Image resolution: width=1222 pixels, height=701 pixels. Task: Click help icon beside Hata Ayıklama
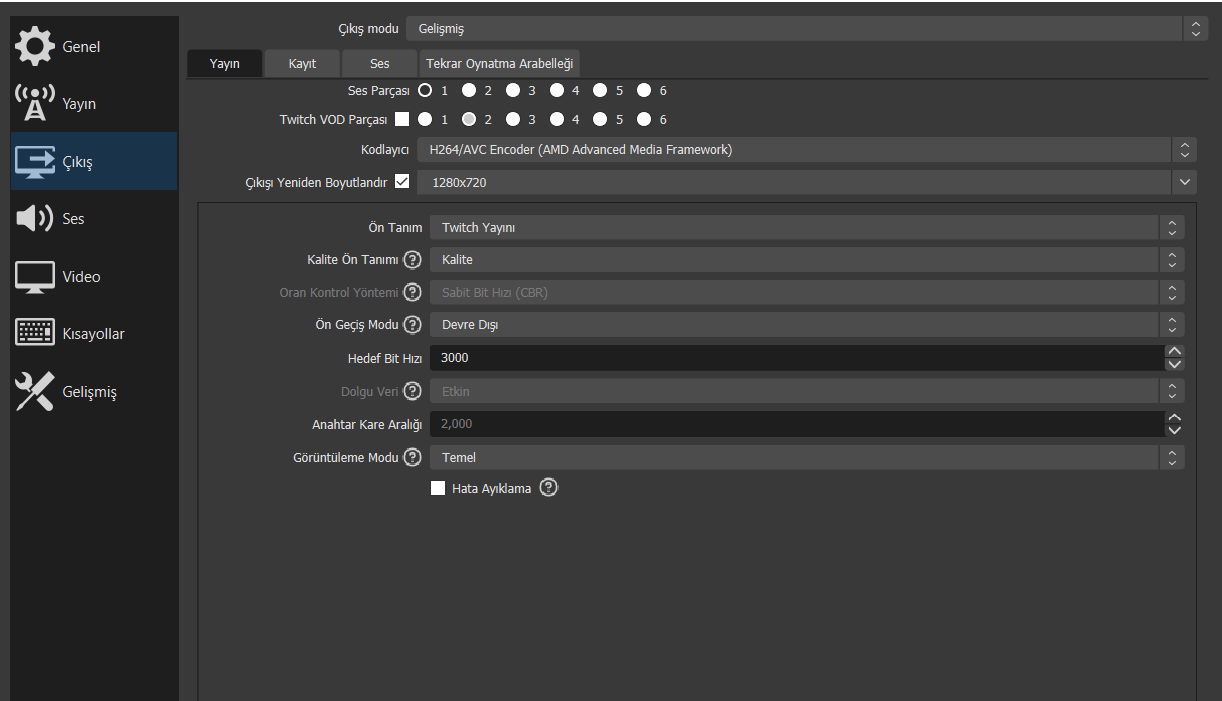pos(548,488)
